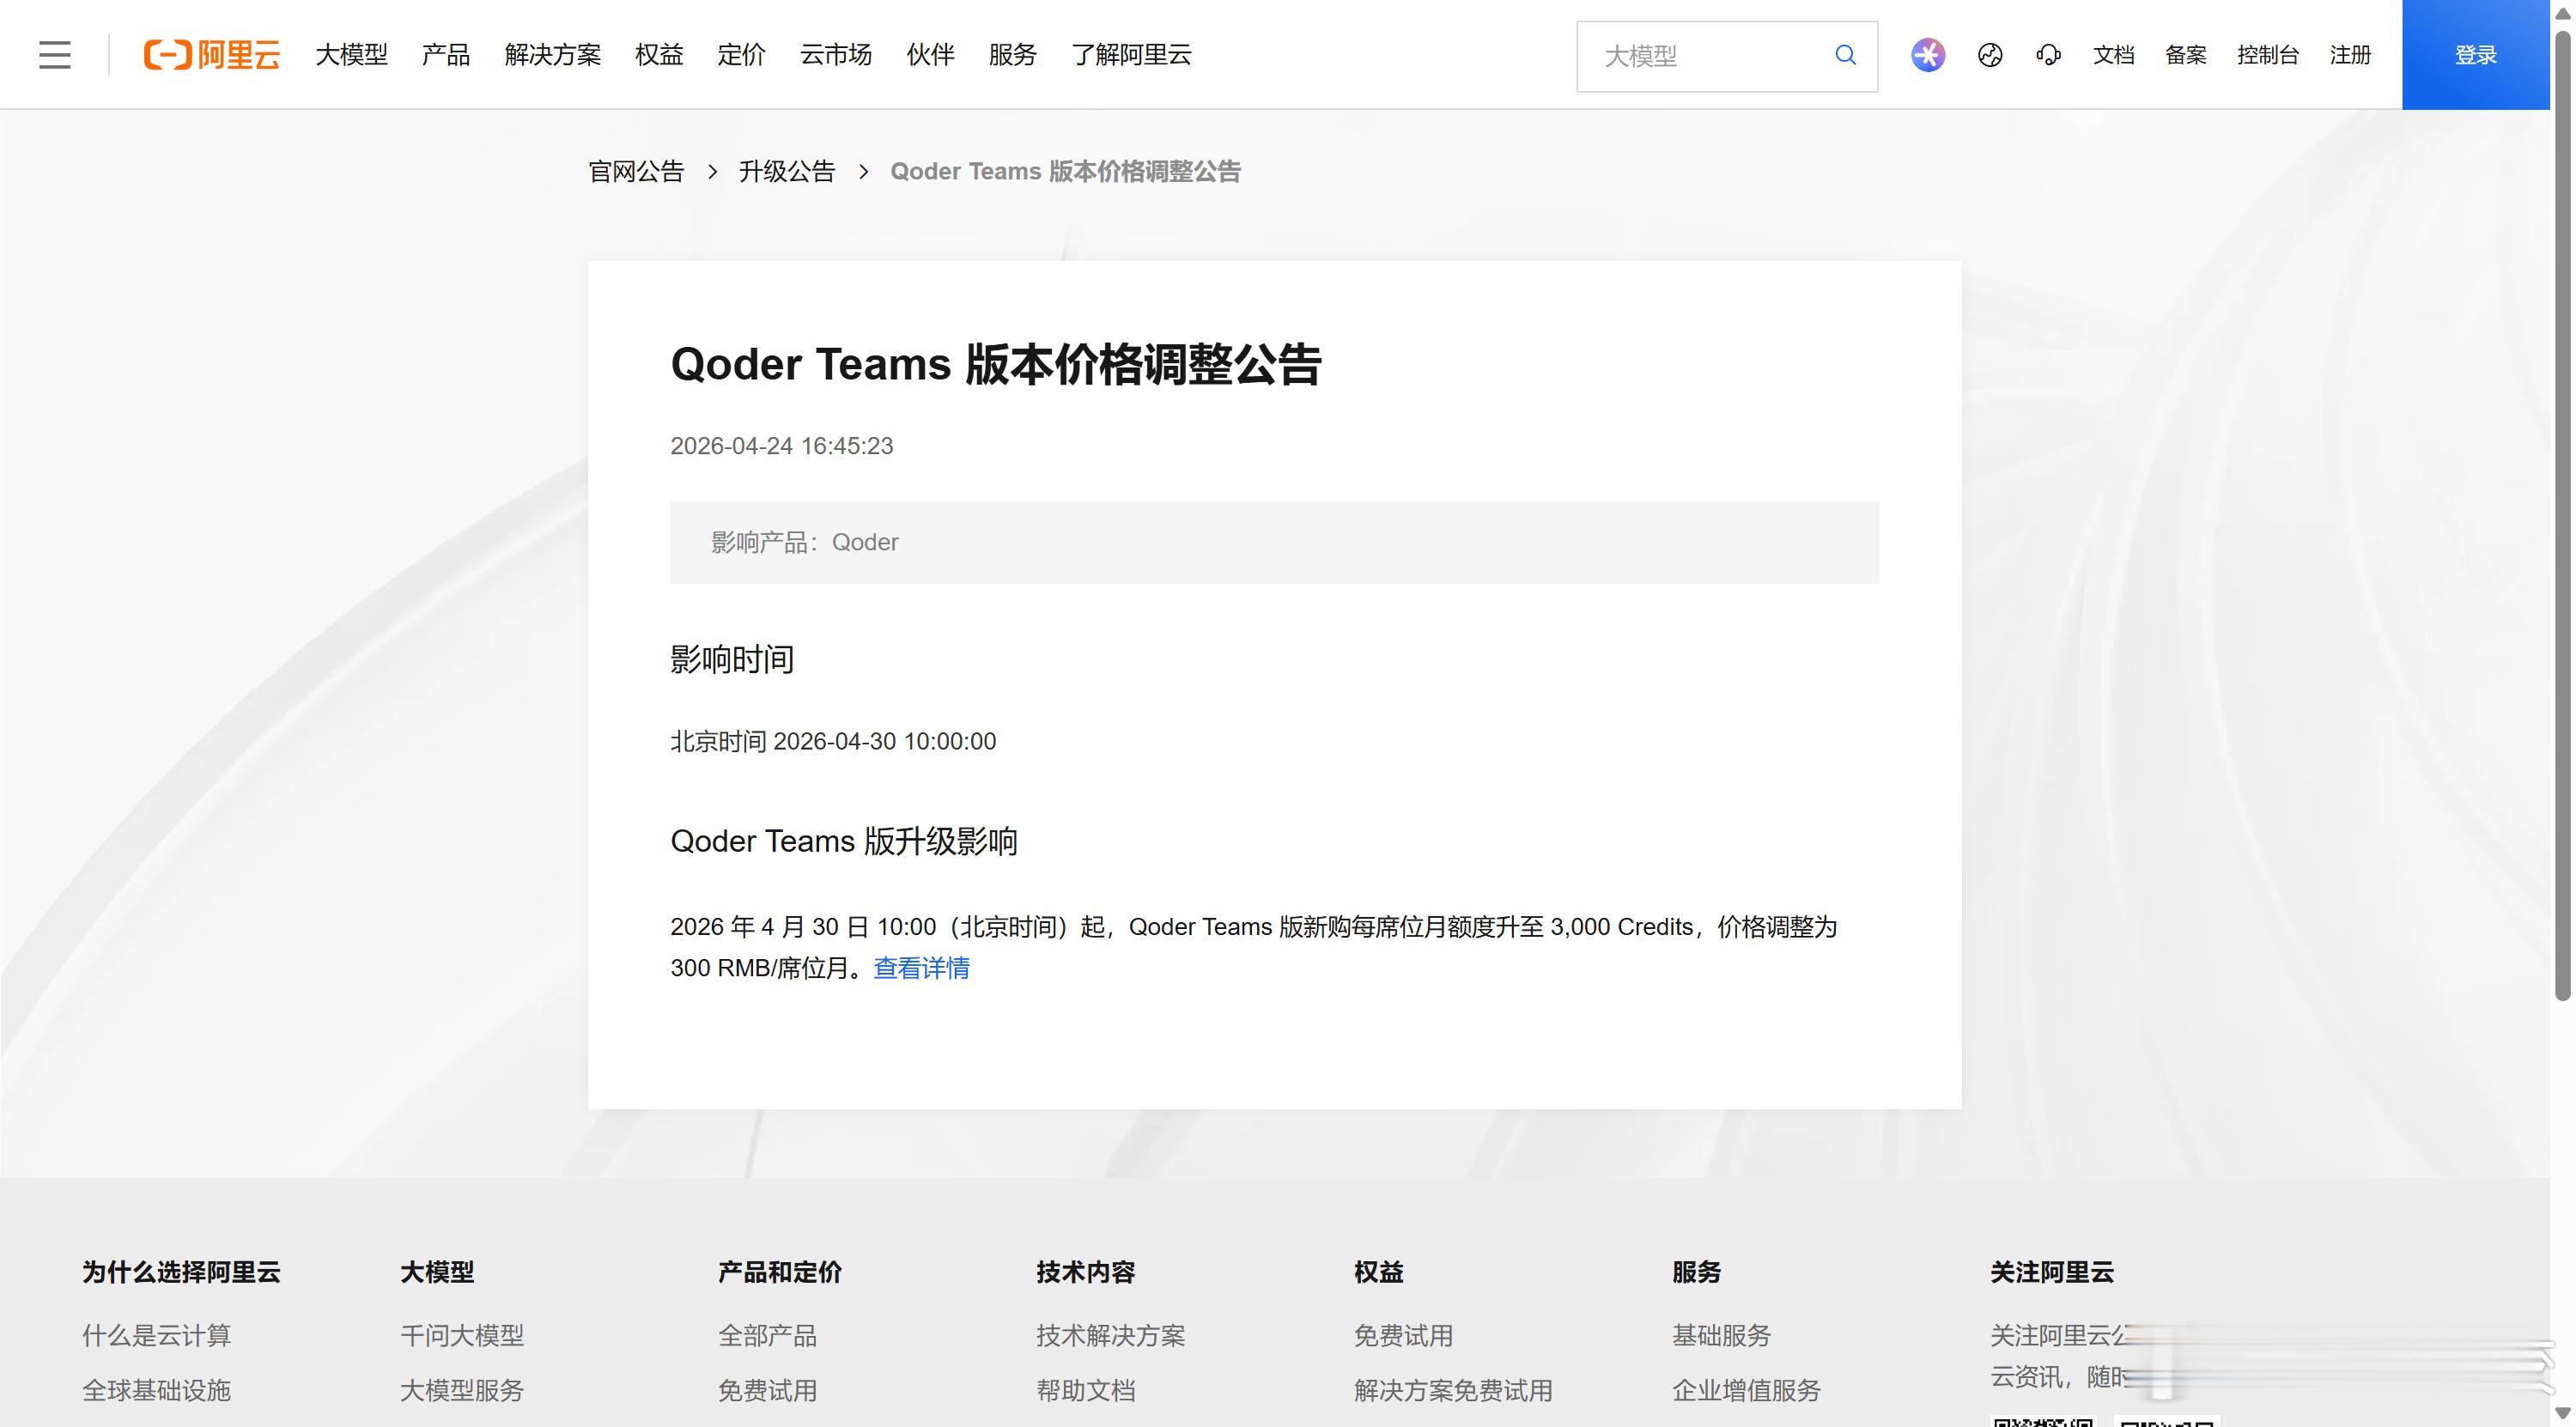
Task: Open the 控制台 link in header
Action: [x=2267, y=55]
